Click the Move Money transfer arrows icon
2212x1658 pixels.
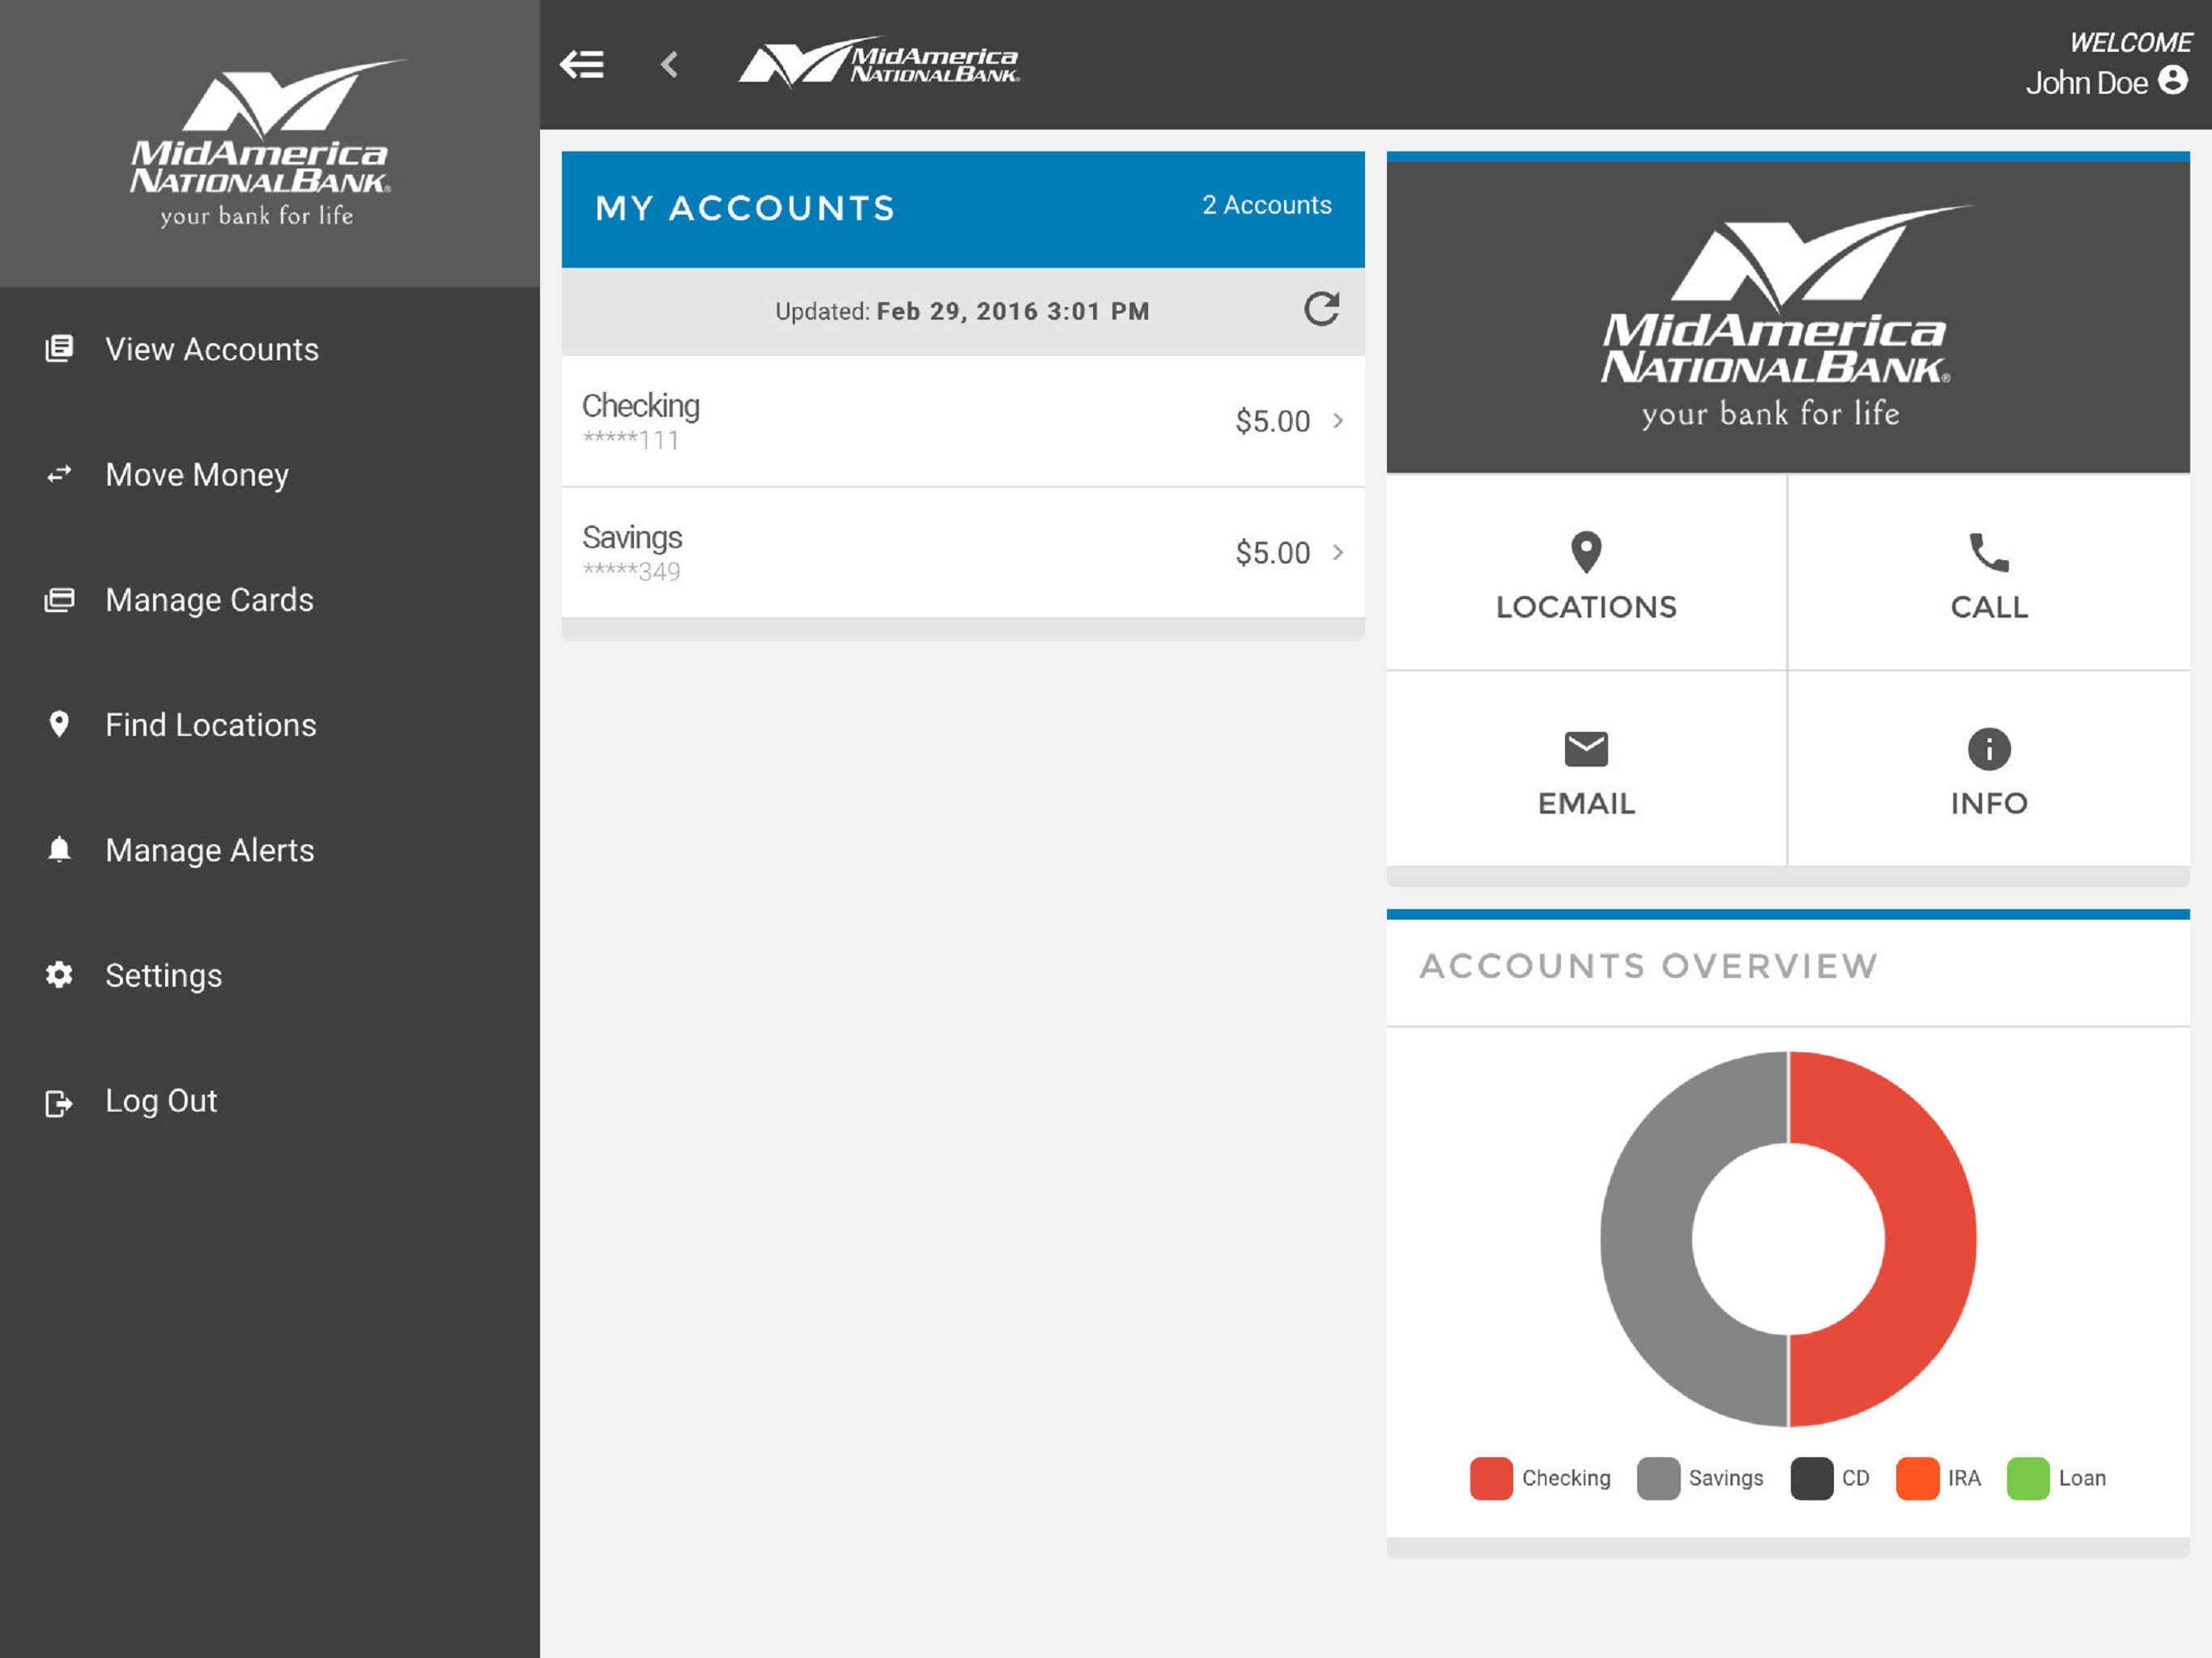(x=59, y=474)
